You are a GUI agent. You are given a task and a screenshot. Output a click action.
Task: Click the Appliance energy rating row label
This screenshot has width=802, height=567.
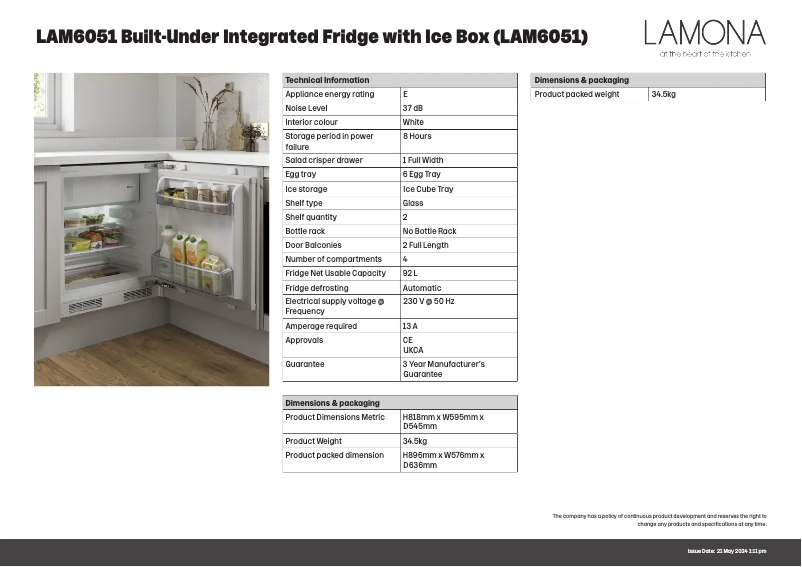pos(330,94)
